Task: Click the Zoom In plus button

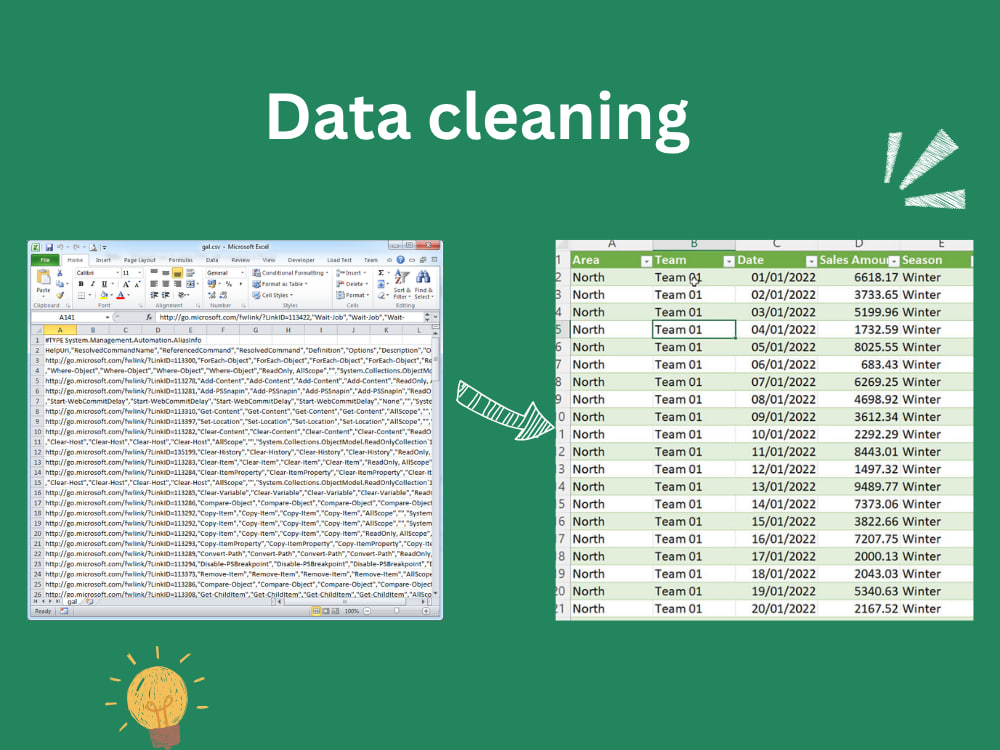Action: 426,611
